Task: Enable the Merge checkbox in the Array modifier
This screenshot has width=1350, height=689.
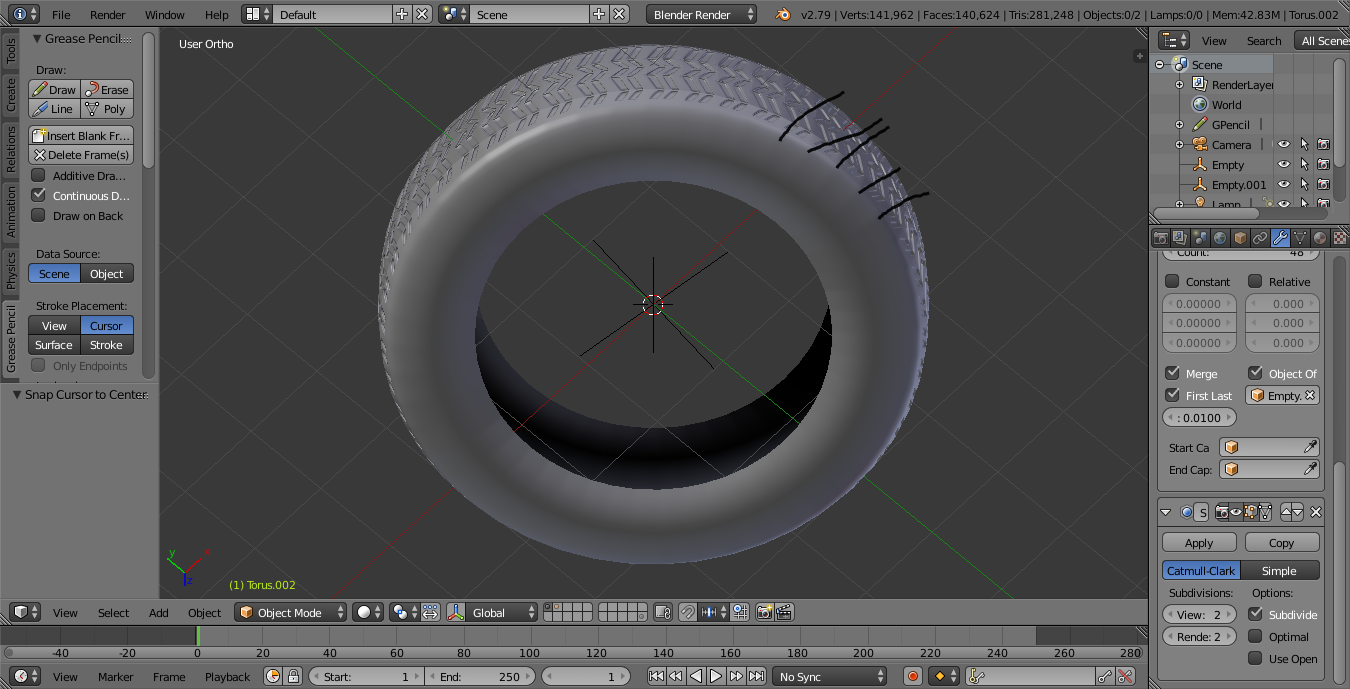Action: click(1174, 373)
